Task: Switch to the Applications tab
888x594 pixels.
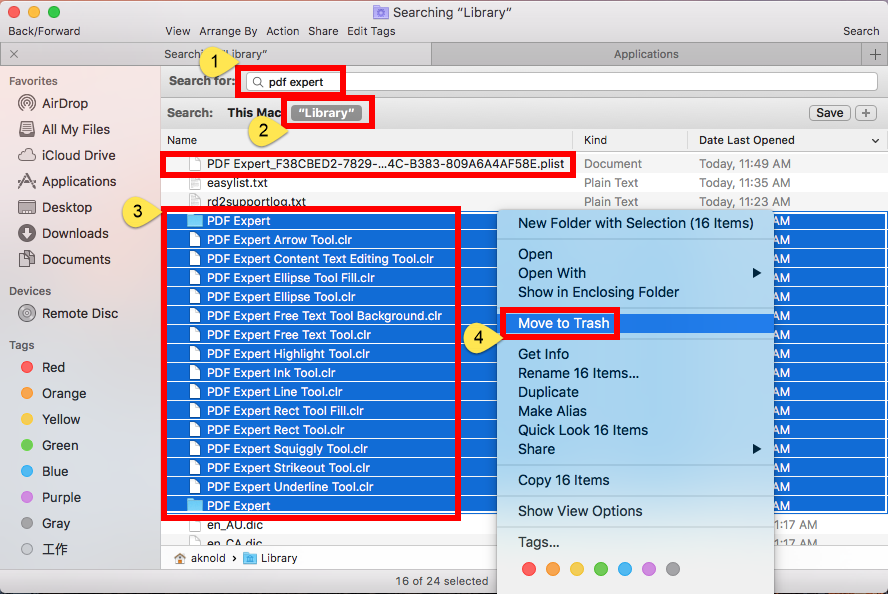Action: (x=646, y=54)
